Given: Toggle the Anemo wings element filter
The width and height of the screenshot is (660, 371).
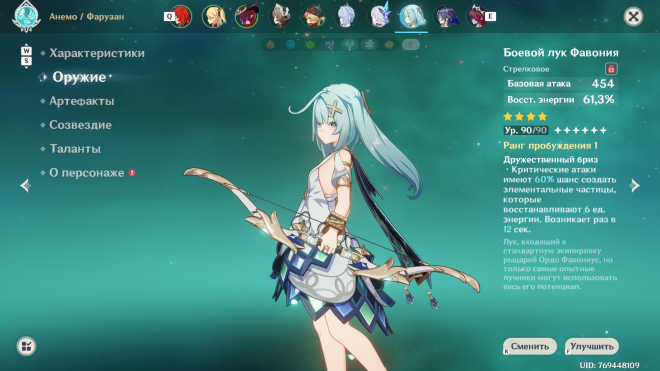Looking at the screenshot, I should 349,44.
